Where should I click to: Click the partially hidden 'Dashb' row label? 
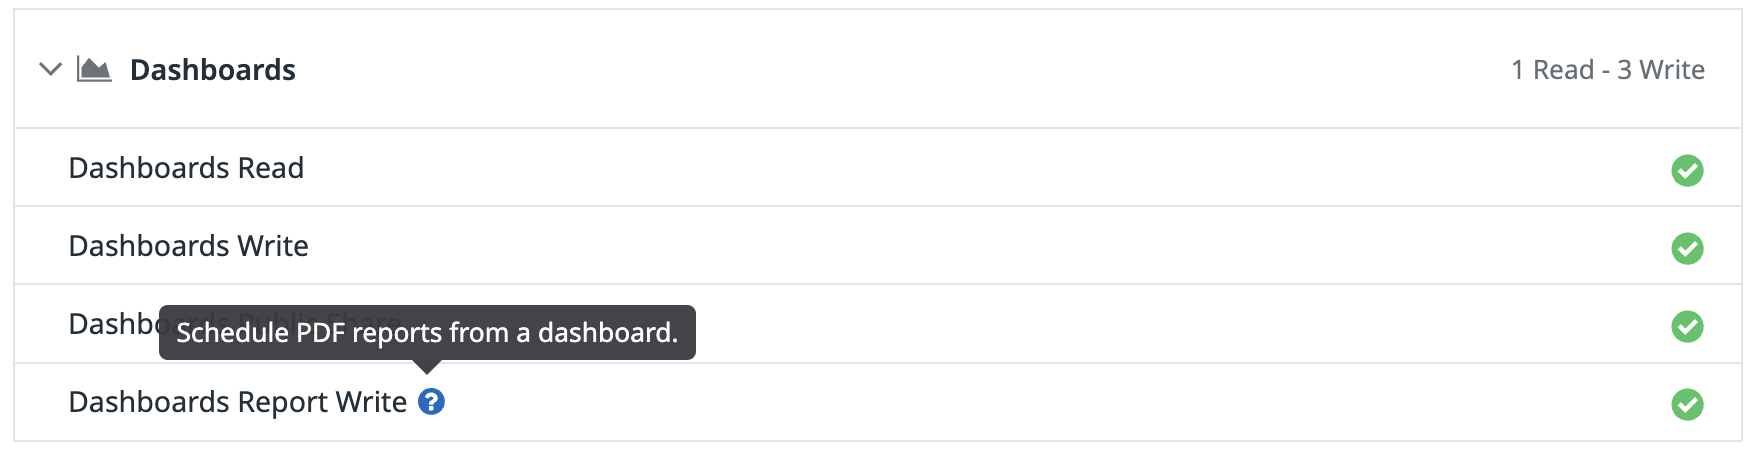(113, 324)
